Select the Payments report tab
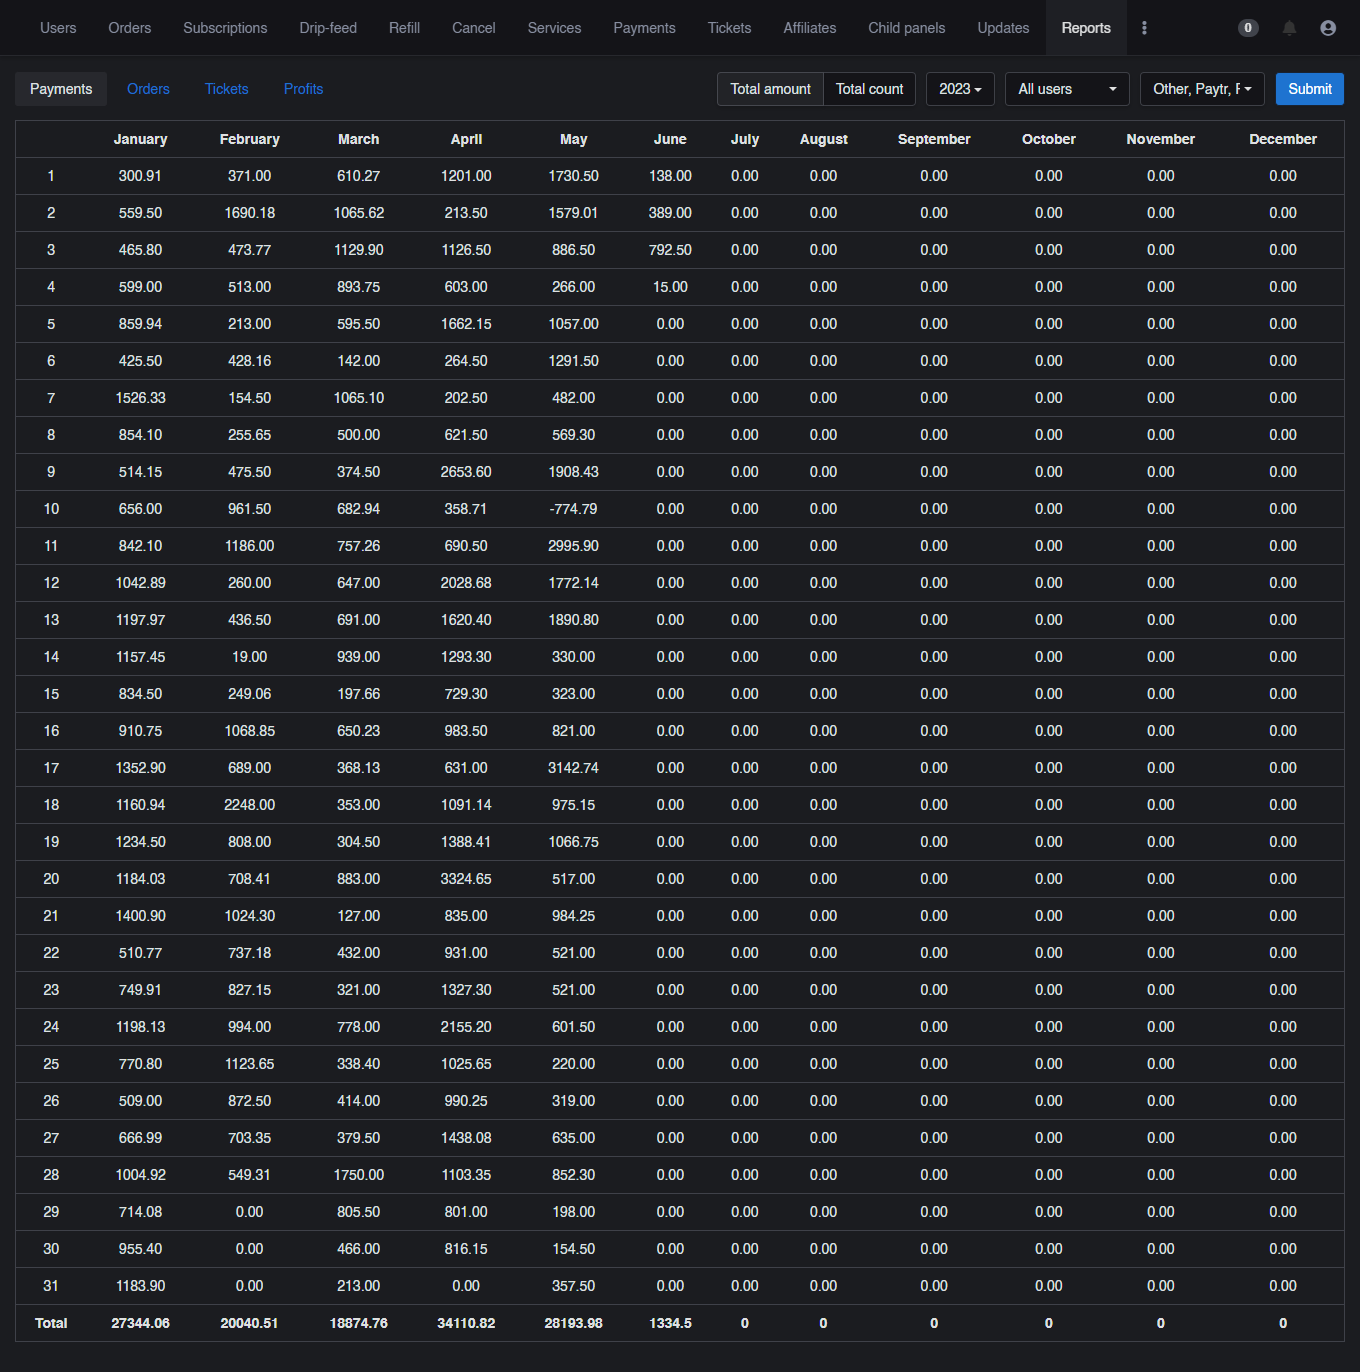The image size is (1360, 1372). [x=61, y=89]
